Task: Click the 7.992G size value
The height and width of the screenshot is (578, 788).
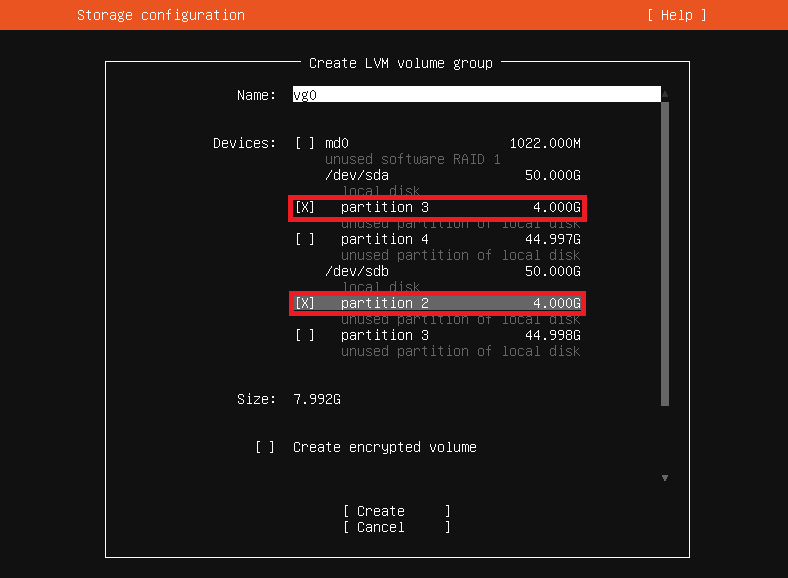Action: click(317, 399)
